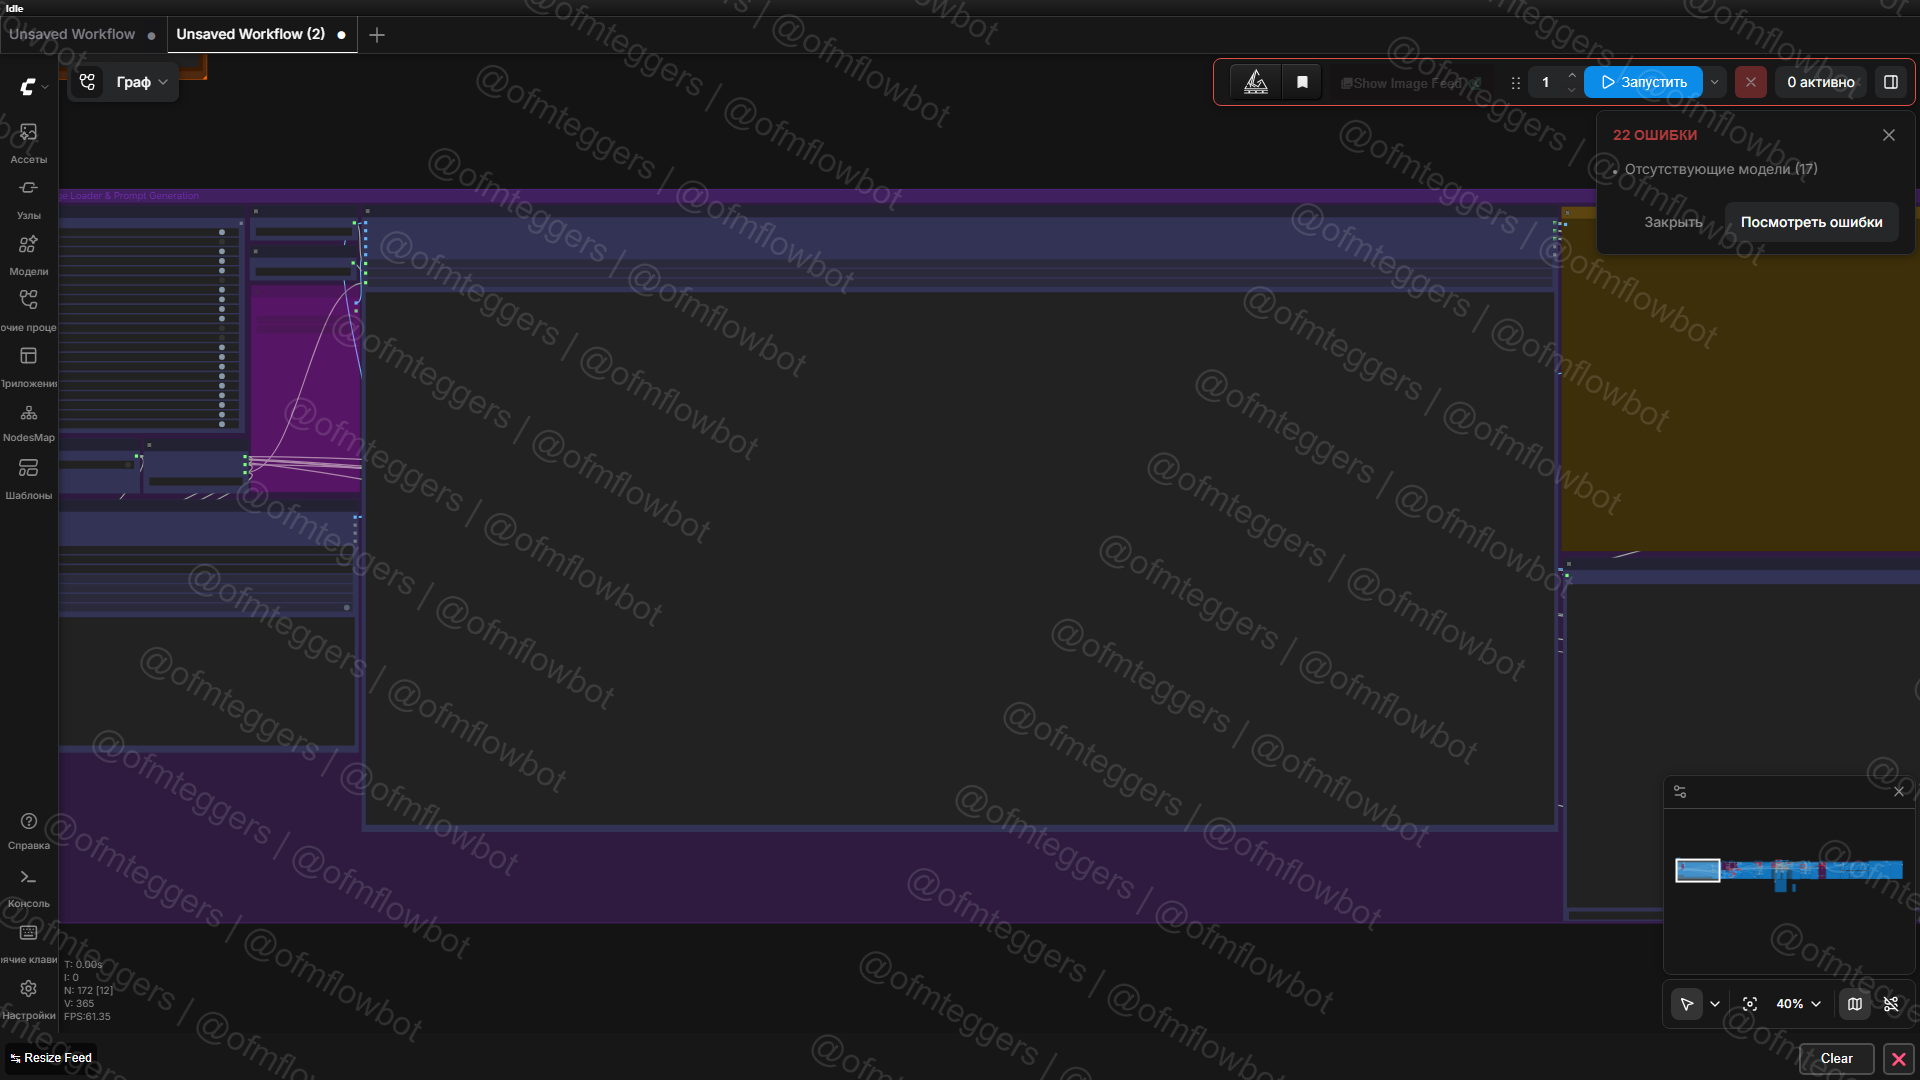Increment the batch count stepper

[x=1572, y=75]
